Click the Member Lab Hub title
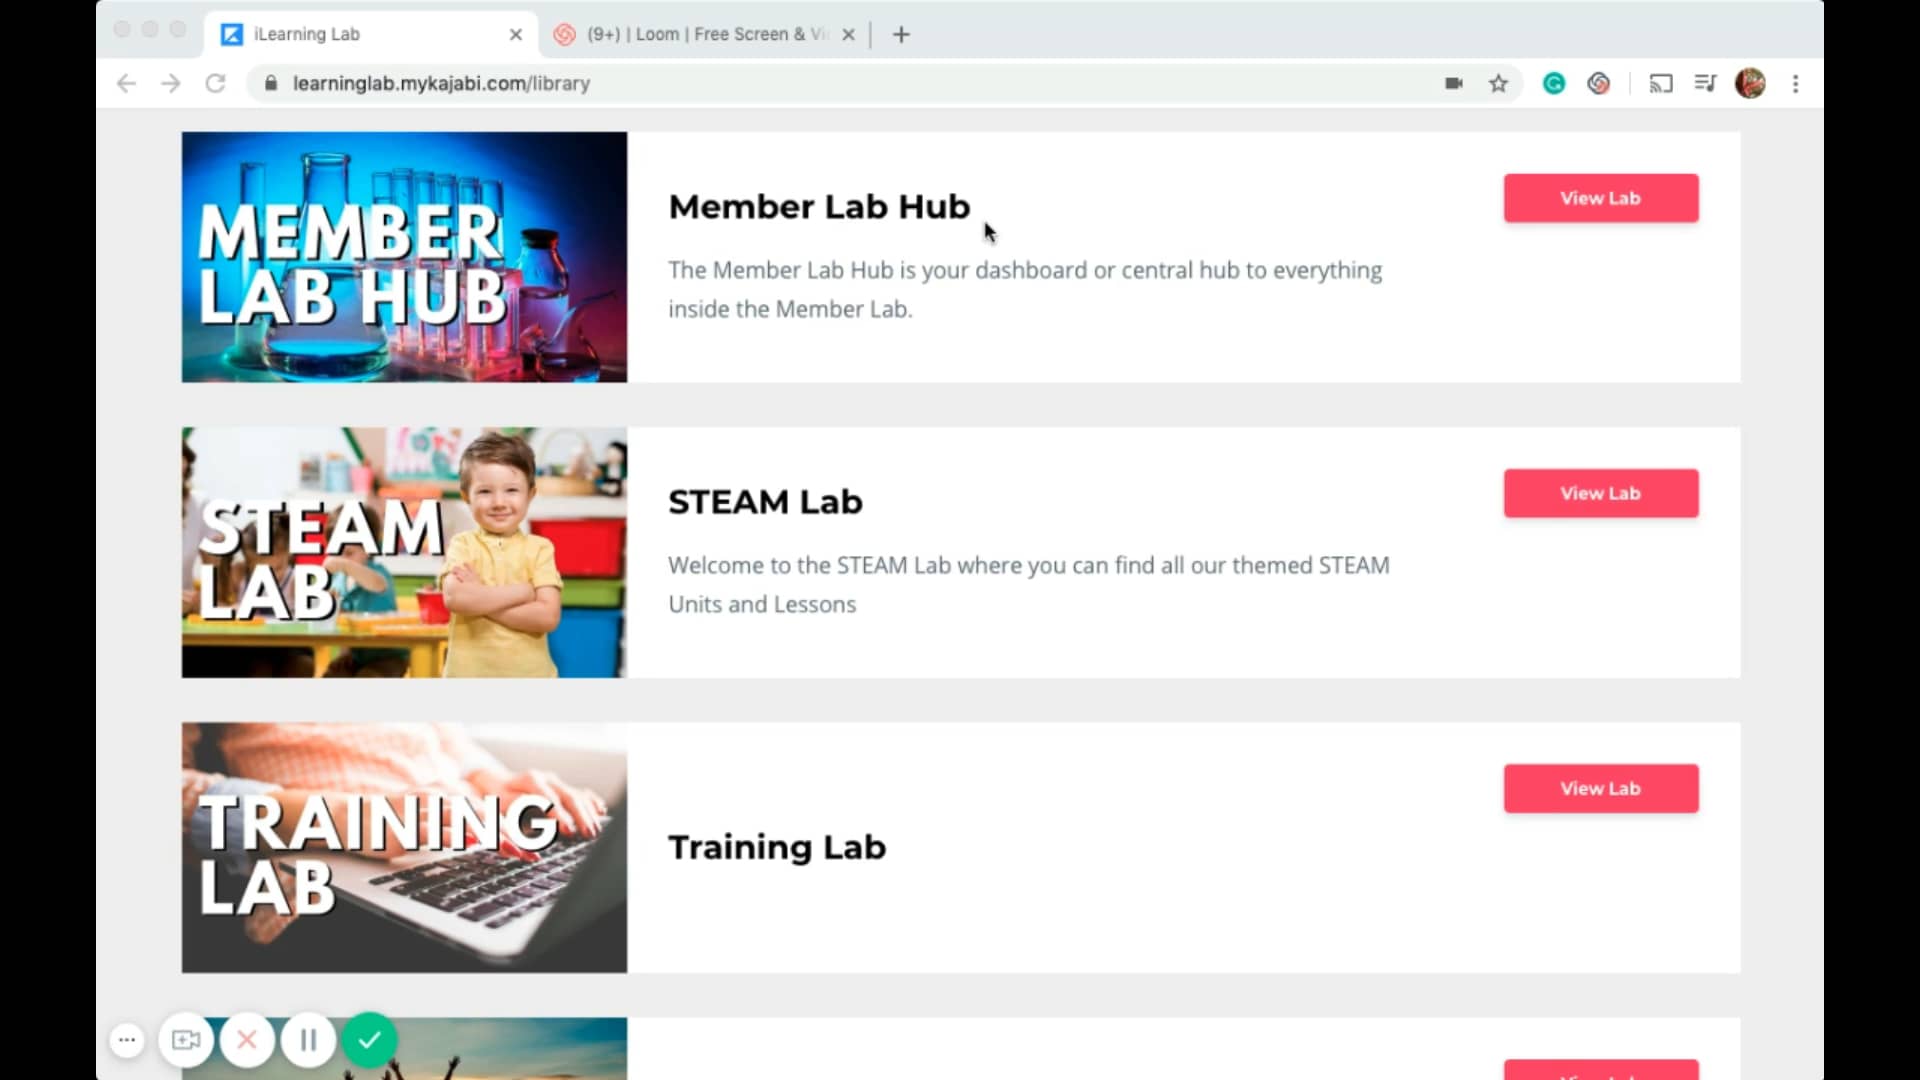 [819, 206]
